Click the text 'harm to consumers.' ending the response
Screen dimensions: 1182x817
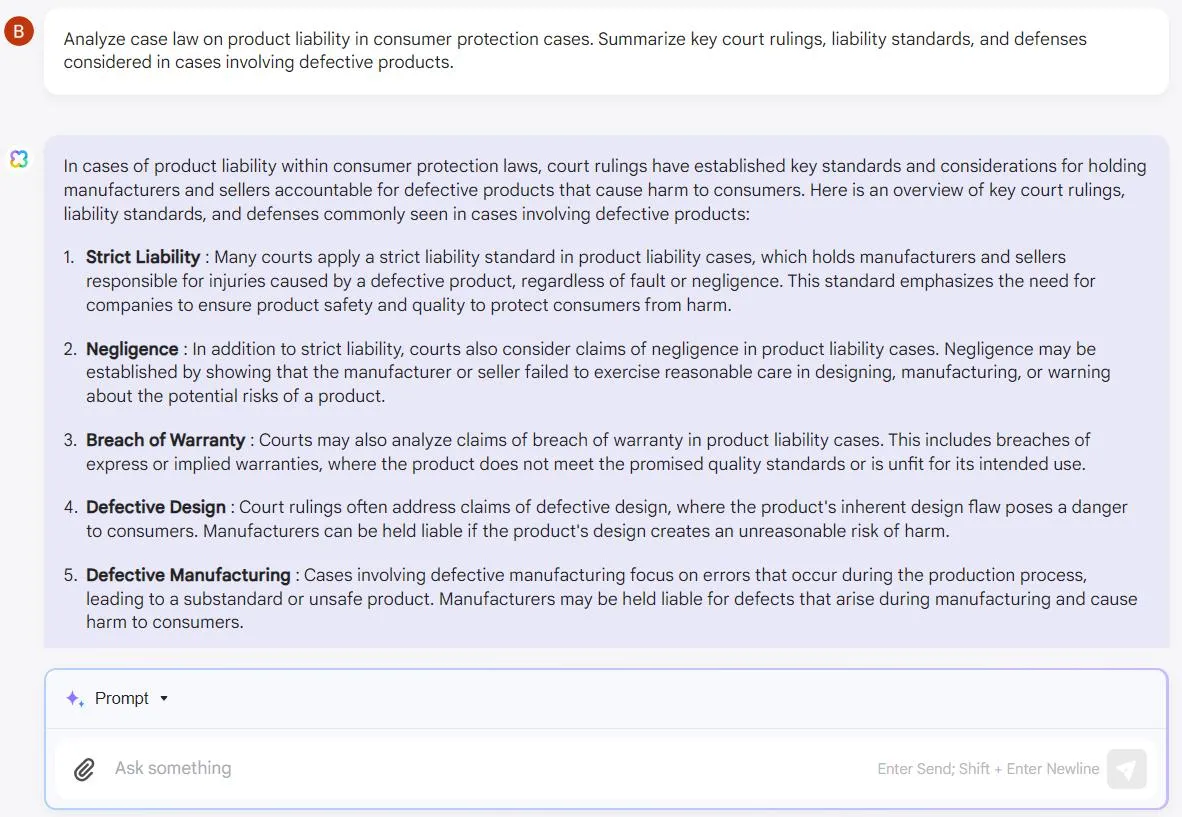[164, 623]
